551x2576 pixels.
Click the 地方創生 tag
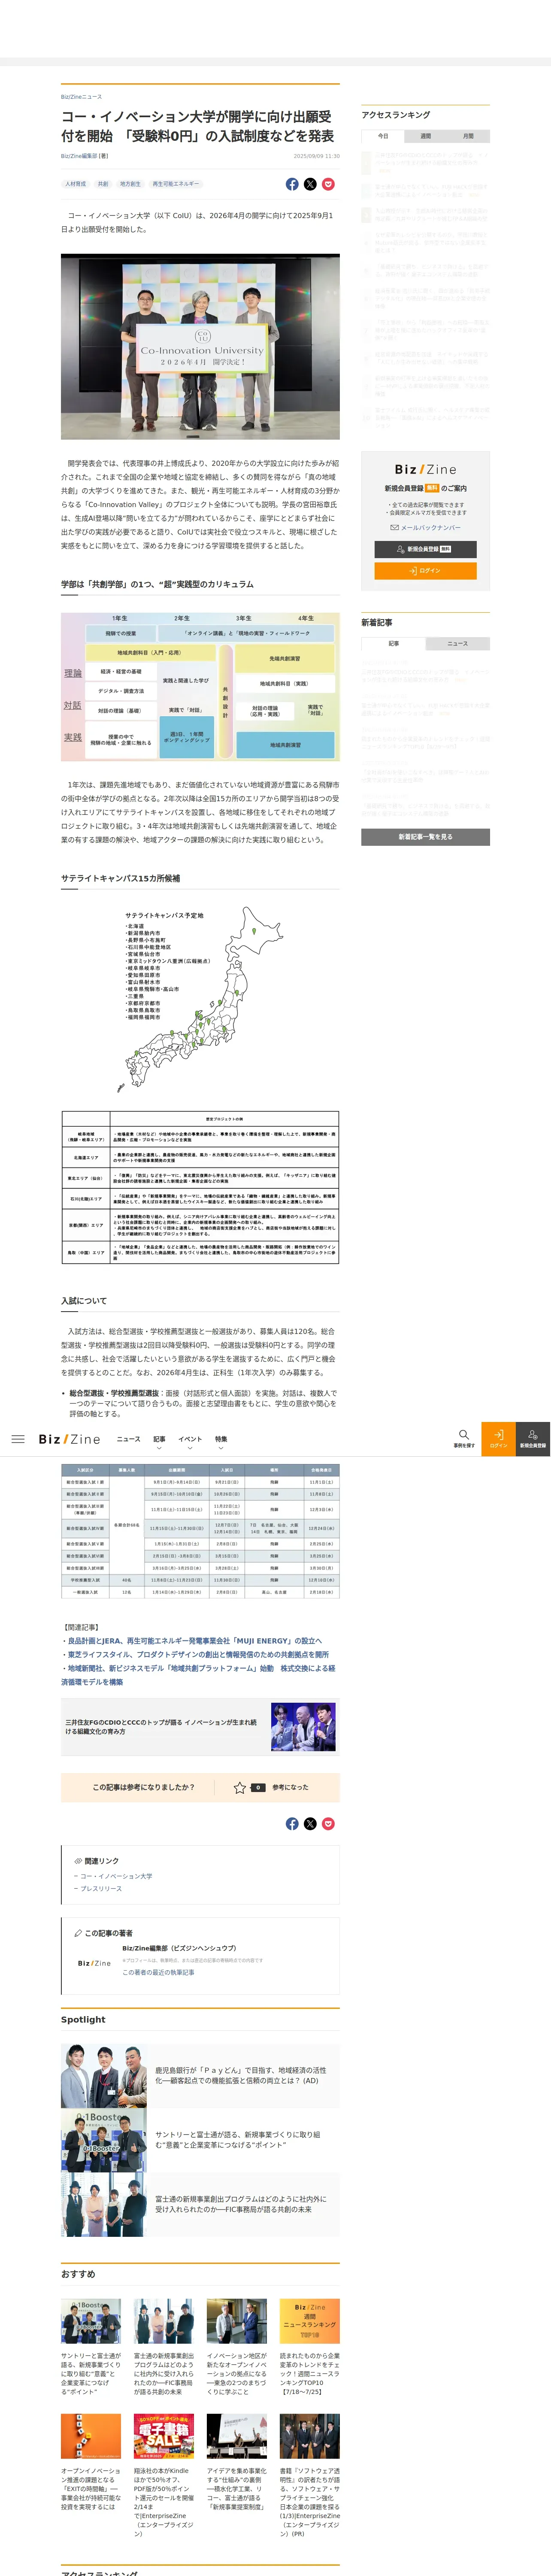(130, 184)
